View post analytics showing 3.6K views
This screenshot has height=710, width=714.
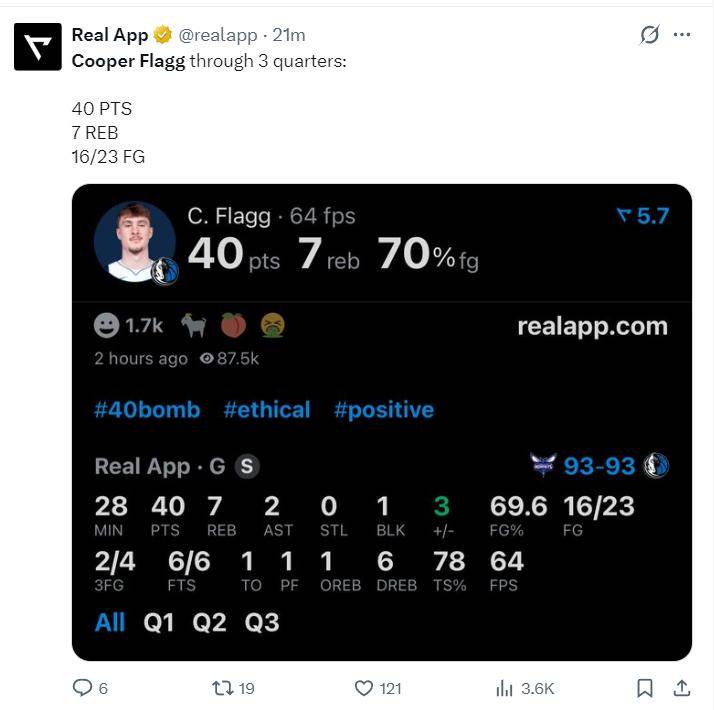pyautogui.click(x=505, y=688)
